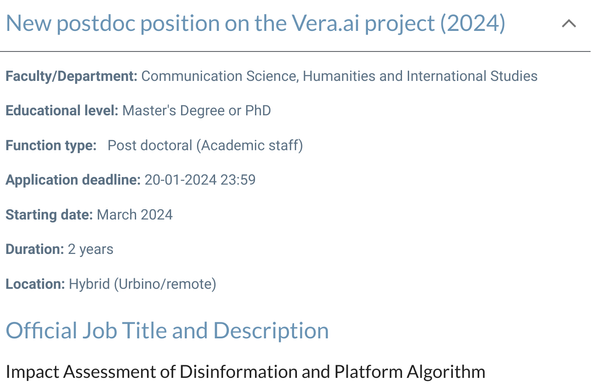Select the 'Starting date:' label
Viewport: 591px width, 389px height.
[49, 214]
